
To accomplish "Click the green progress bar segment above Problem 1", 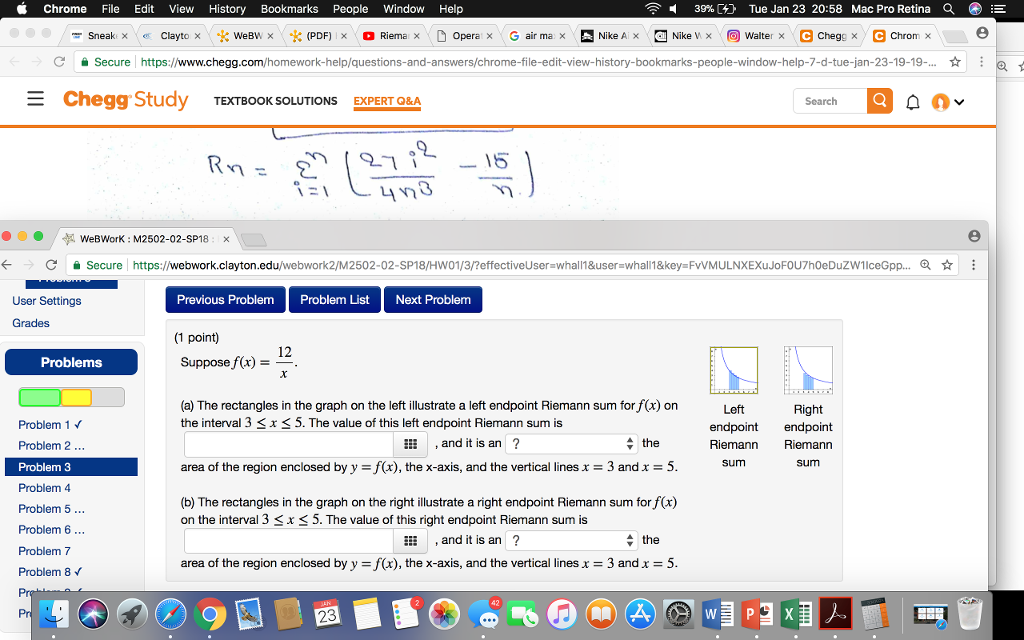I will [40, 397].
